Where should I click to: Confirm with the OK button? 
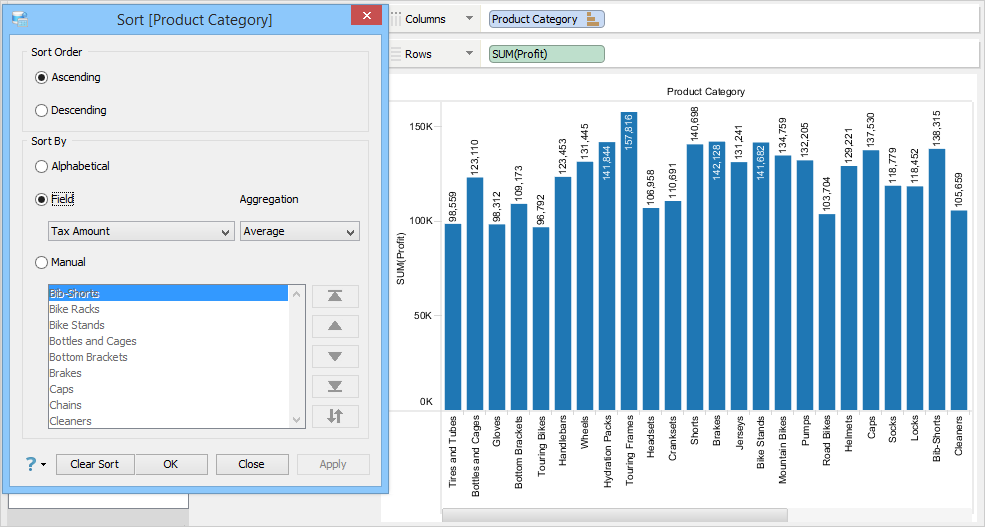[x=171, y=464]
